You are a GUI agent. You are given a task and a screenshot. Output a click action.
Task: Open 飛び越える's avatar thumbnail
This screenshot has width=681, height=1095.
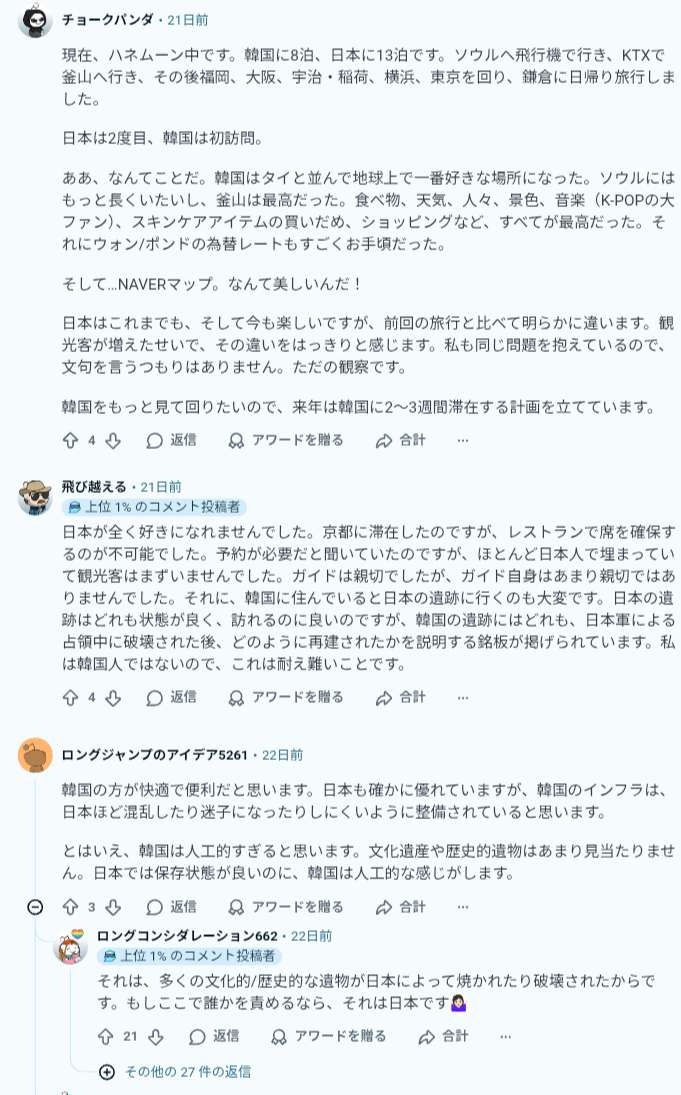point(35,496)
